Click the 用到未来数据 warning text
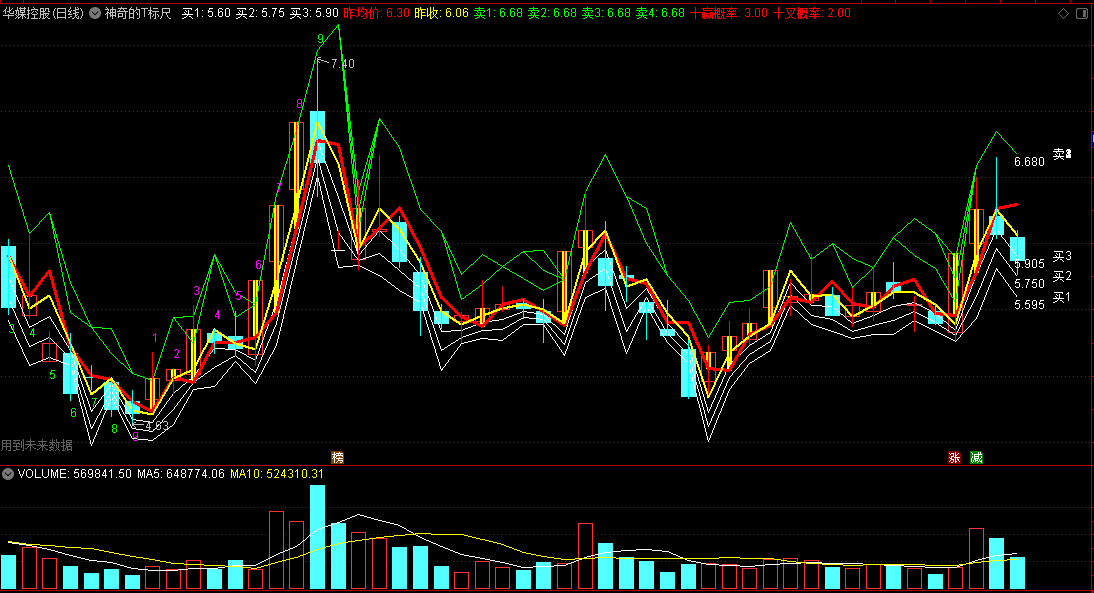Screen dimensions: 1094x593 [37, 445]
